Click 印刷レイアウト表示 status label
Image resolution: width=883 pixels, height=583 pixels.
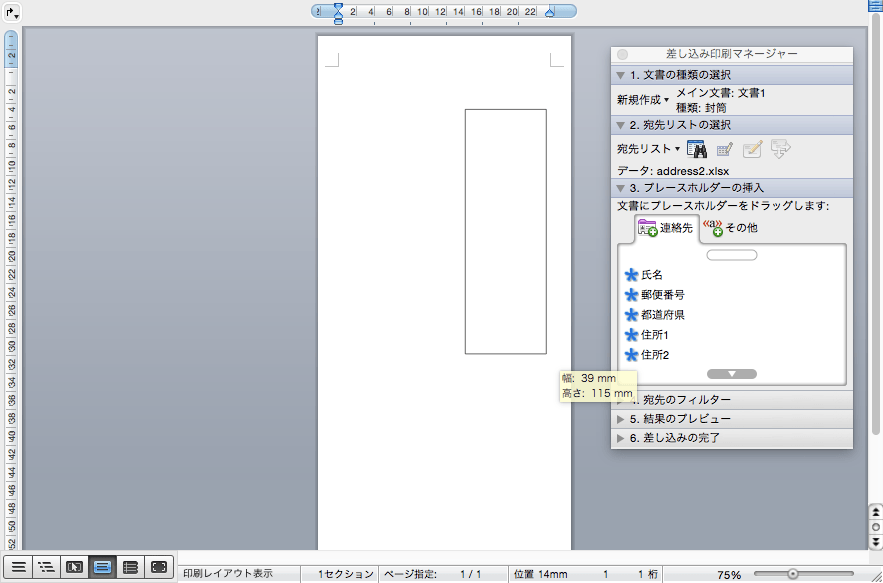228,573
